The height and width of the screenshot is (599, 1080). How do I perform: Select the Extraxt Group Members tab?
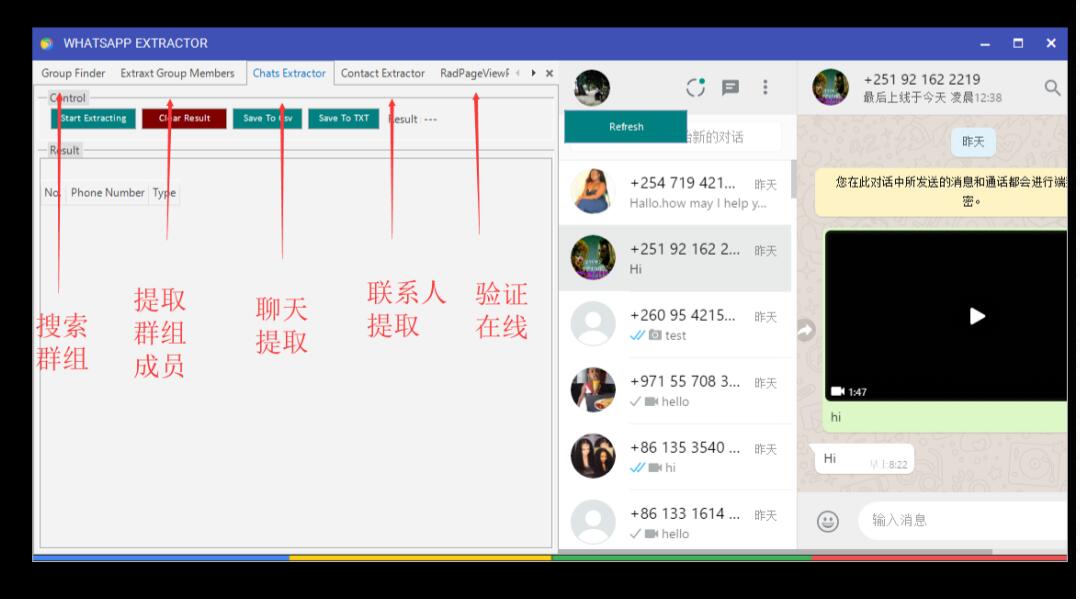pyautogui.click(x=177, y=73)
